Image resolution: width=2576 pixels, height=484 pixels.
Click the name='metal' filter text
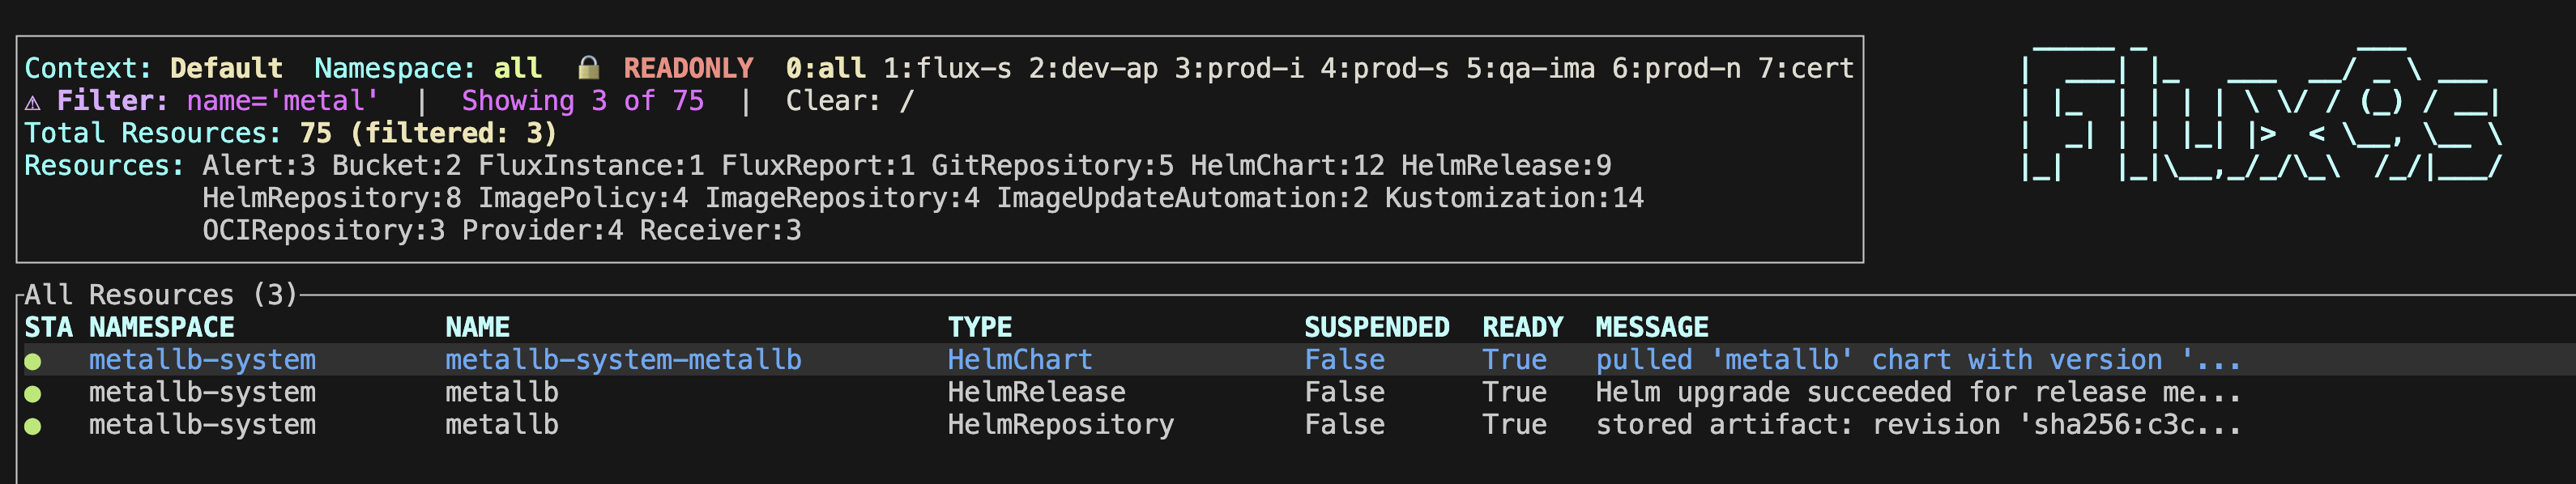click(282, 101)
